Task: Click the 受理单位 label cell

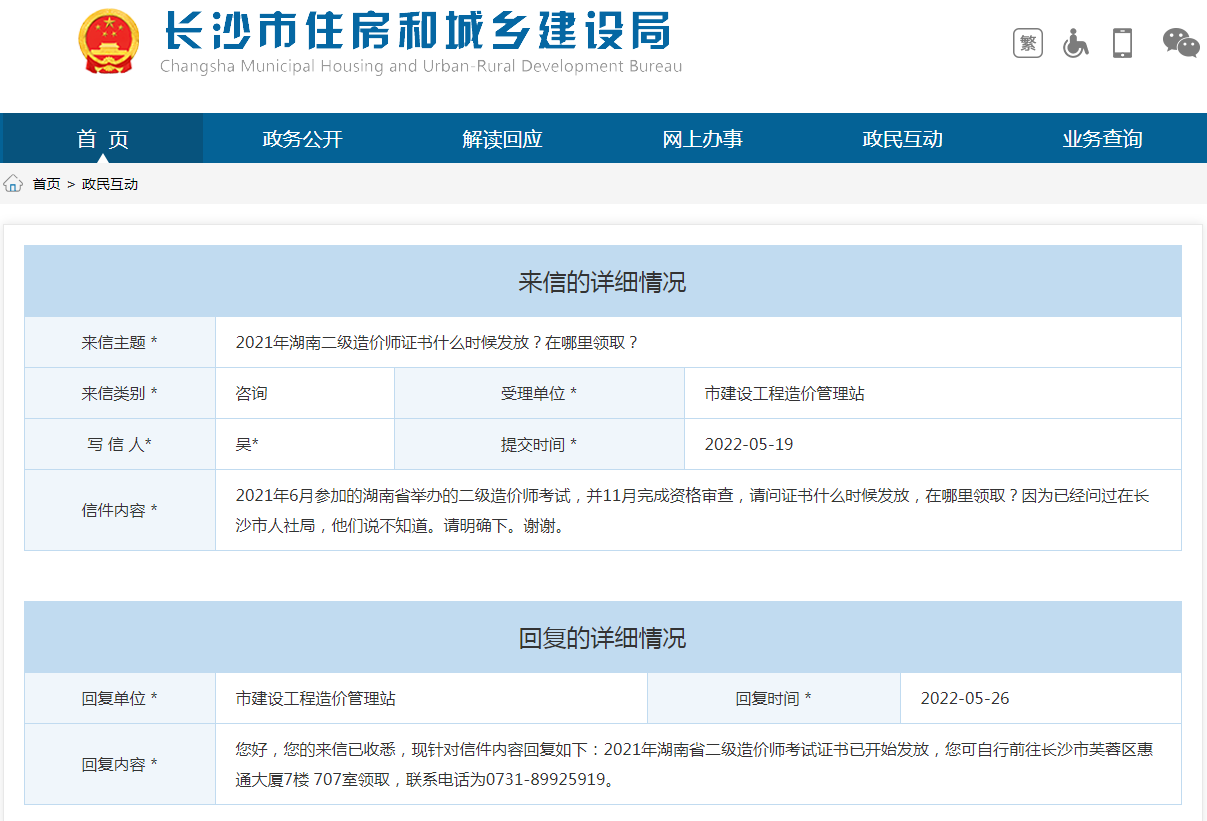Action: click(x=539, y=393)
